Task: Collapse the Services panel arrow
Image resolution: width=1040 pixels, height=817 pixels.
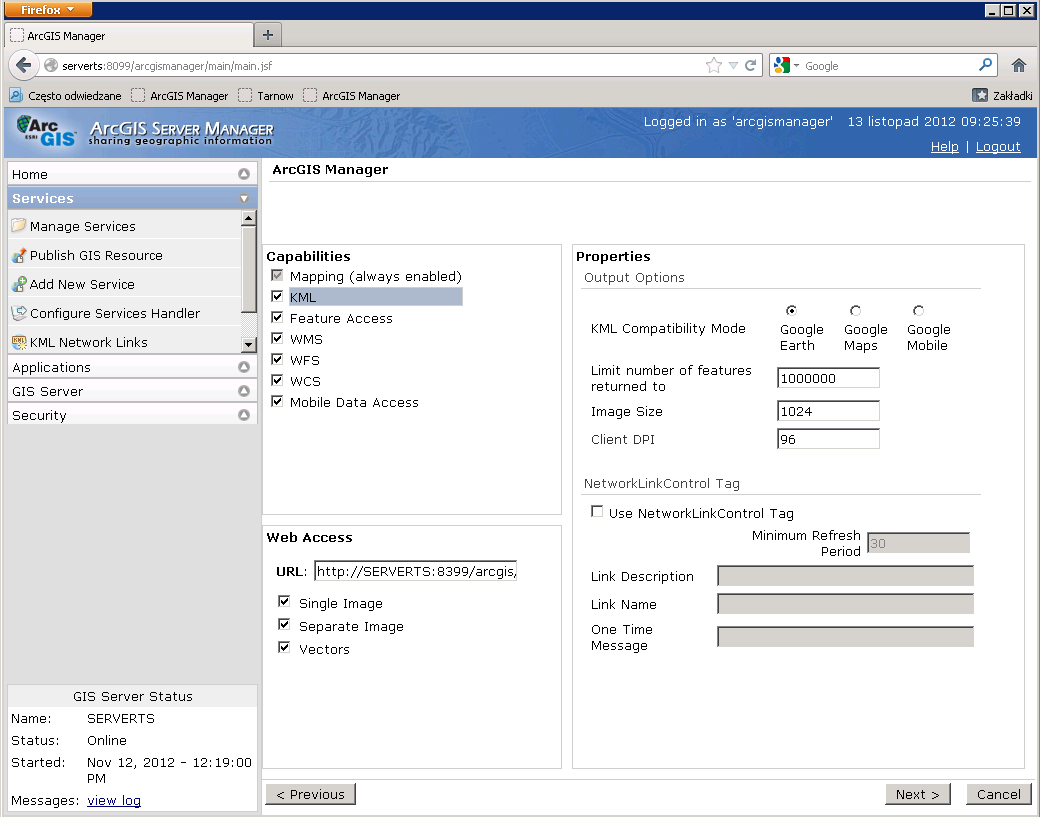Action: click(x=243, y=198)
